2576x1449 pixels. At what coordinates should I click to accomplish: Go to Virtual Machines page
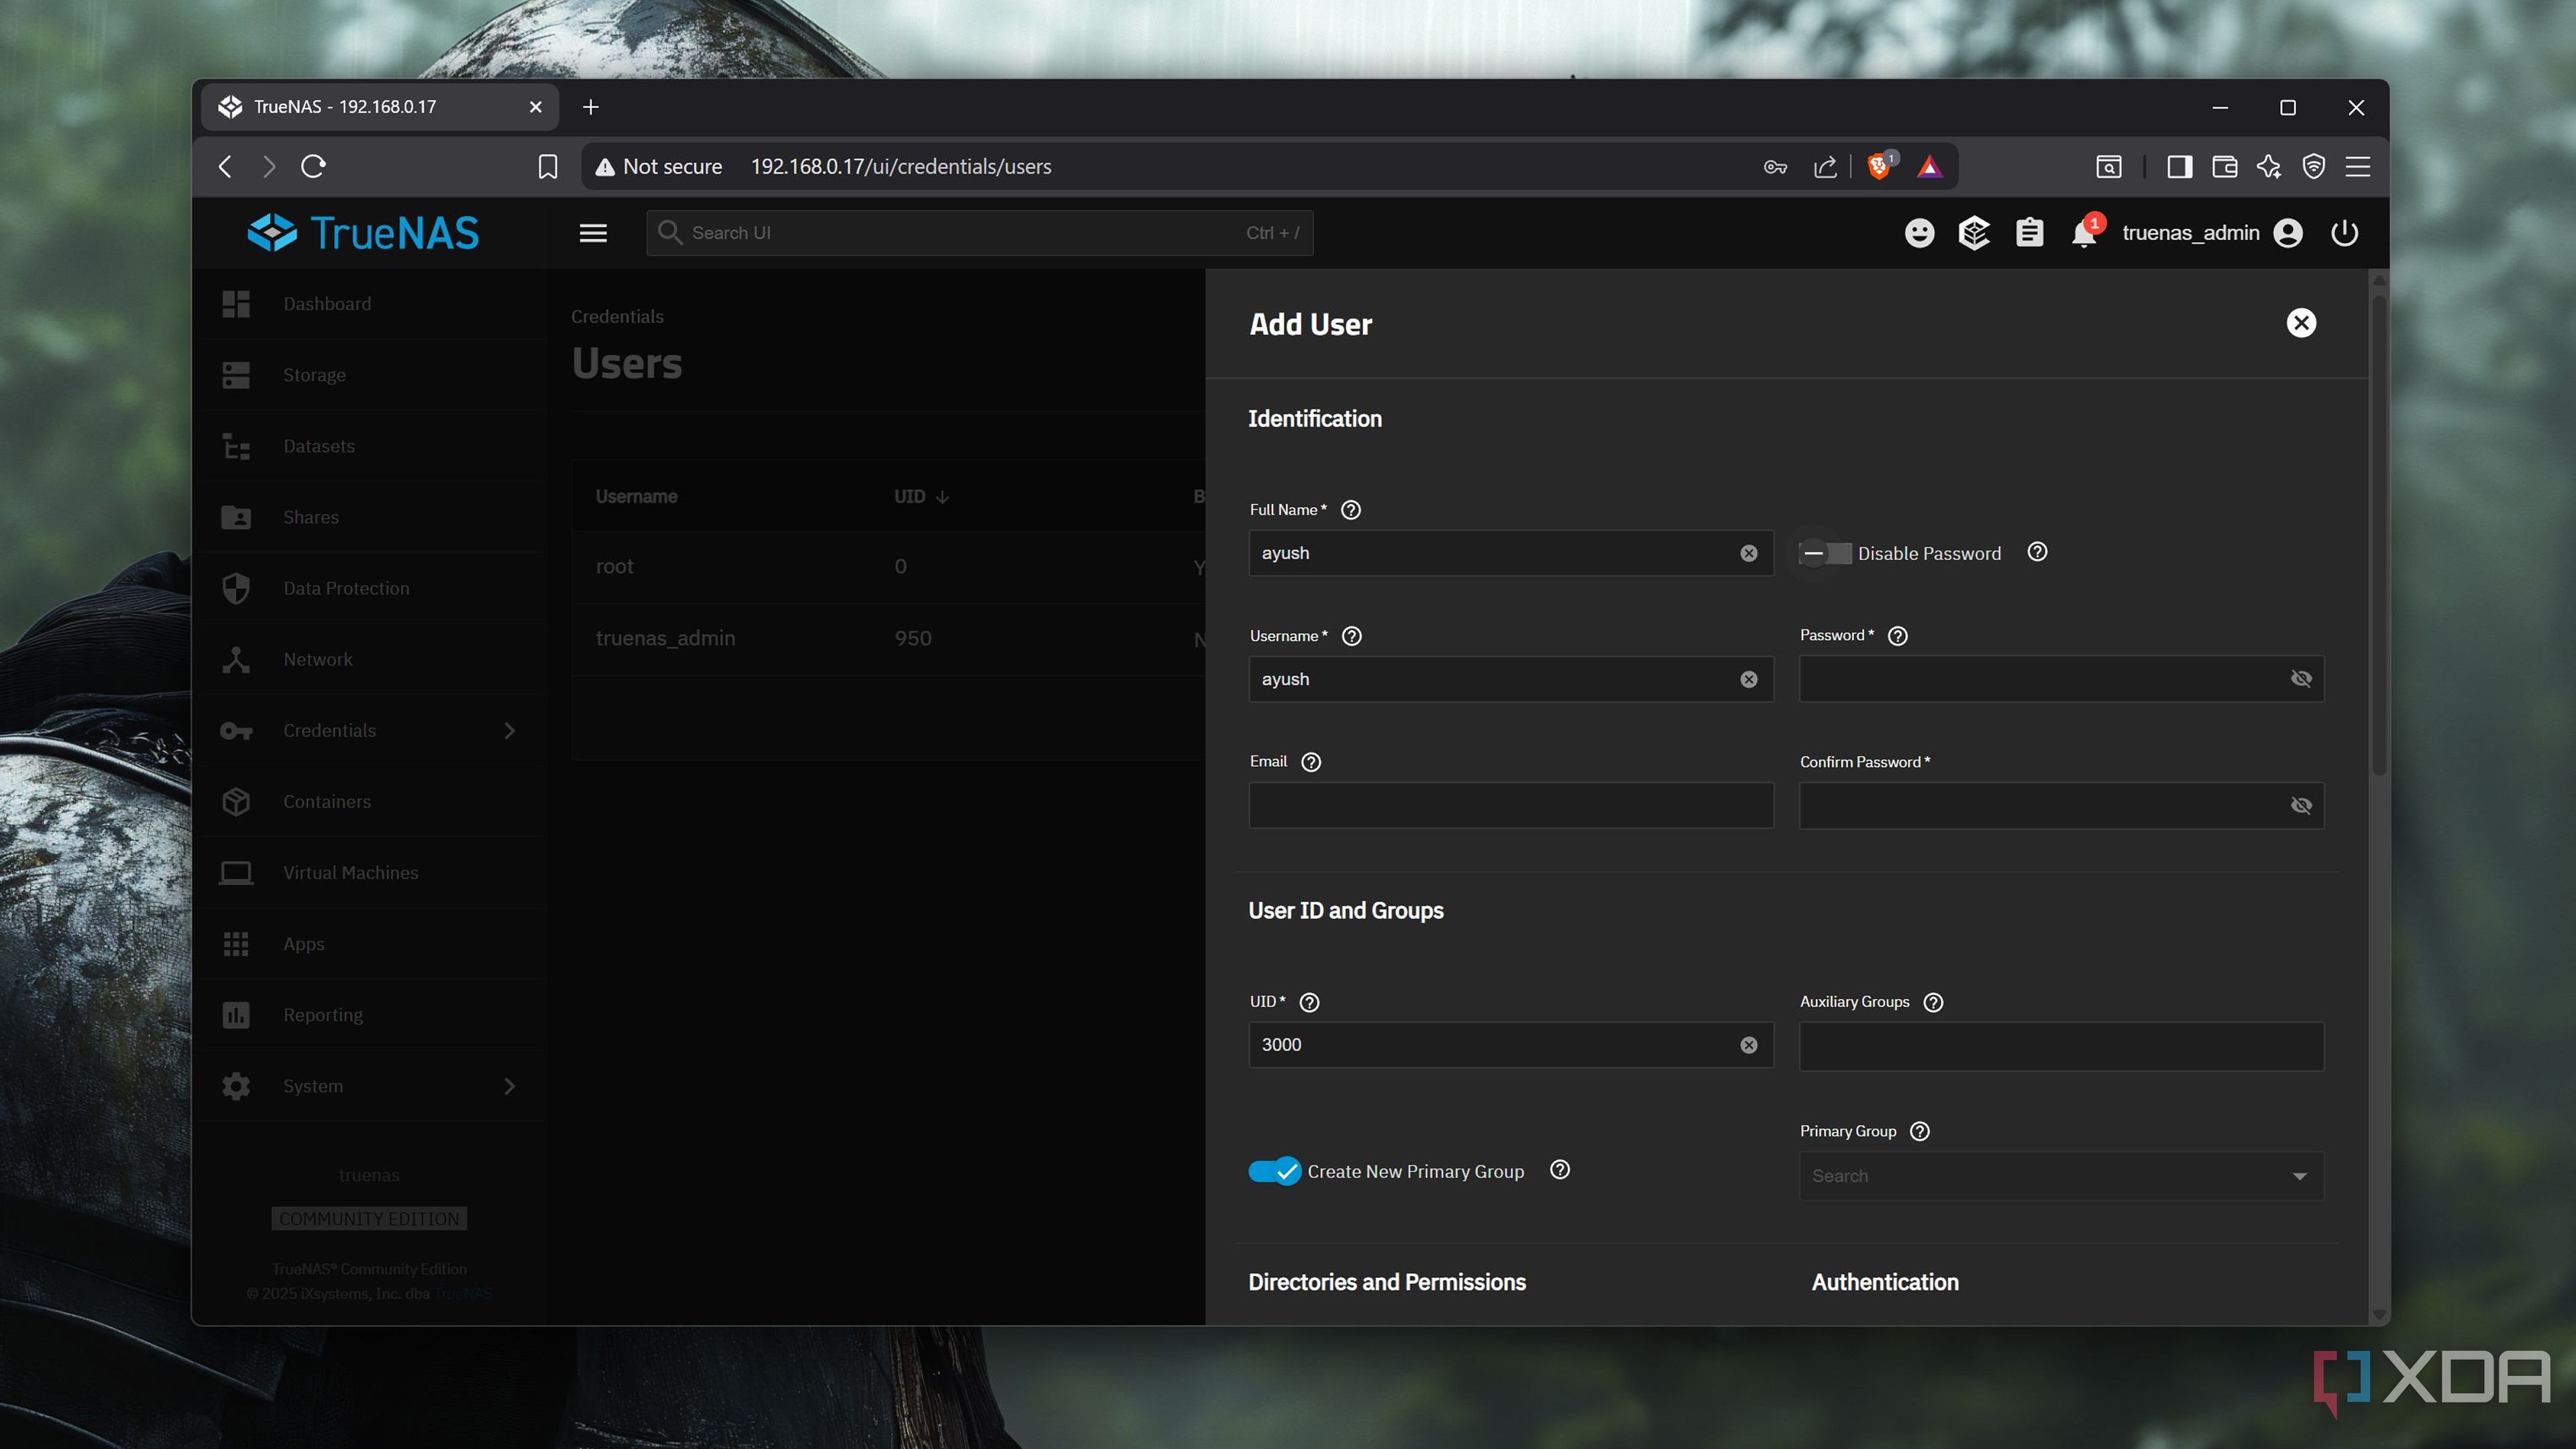(x=370, y=873)
